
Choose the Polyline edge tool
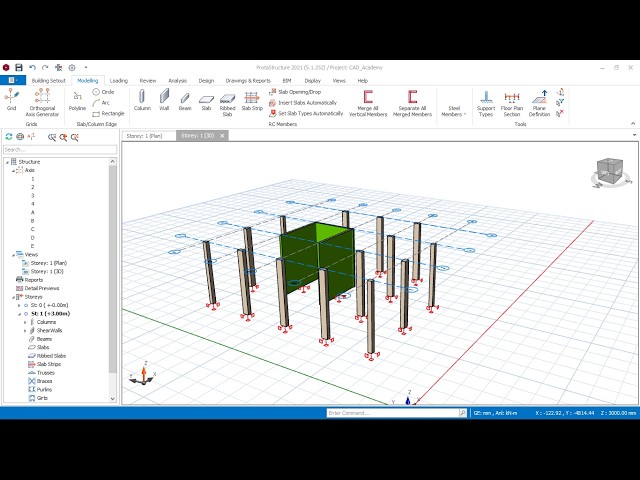pos(77,101)
